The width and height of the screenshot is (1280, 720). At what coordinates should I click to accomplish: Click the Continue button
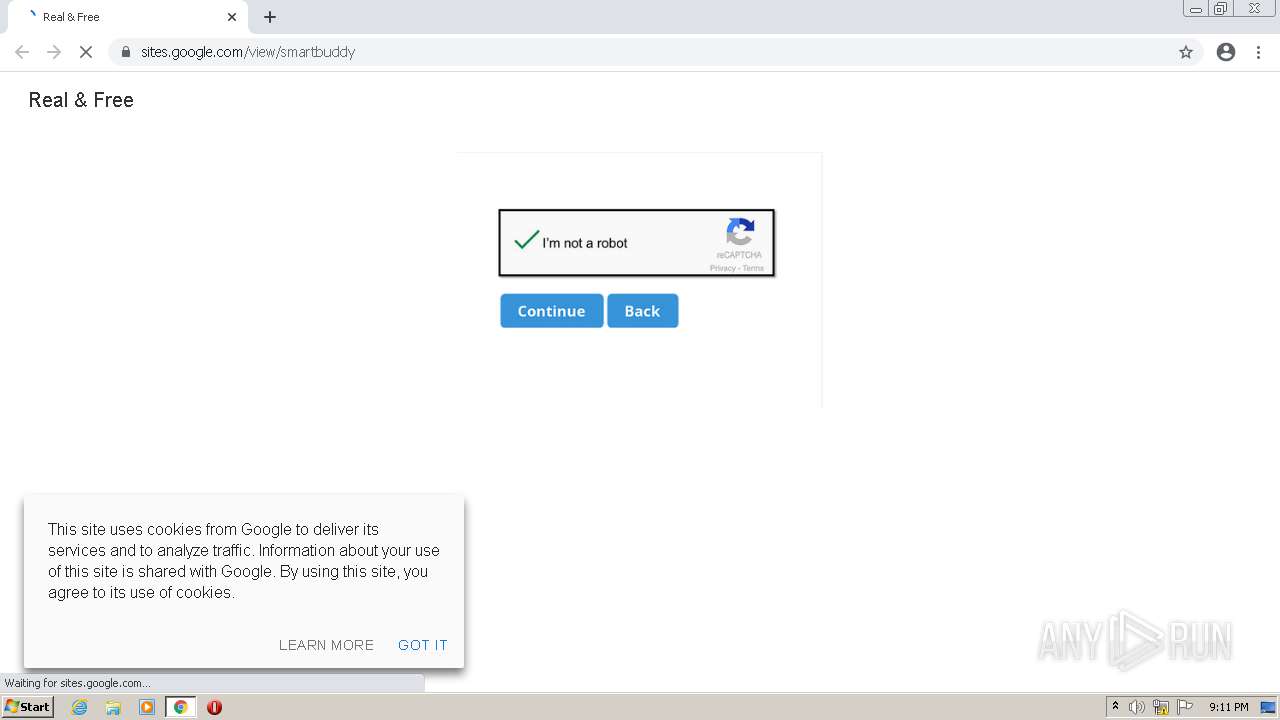552,311
